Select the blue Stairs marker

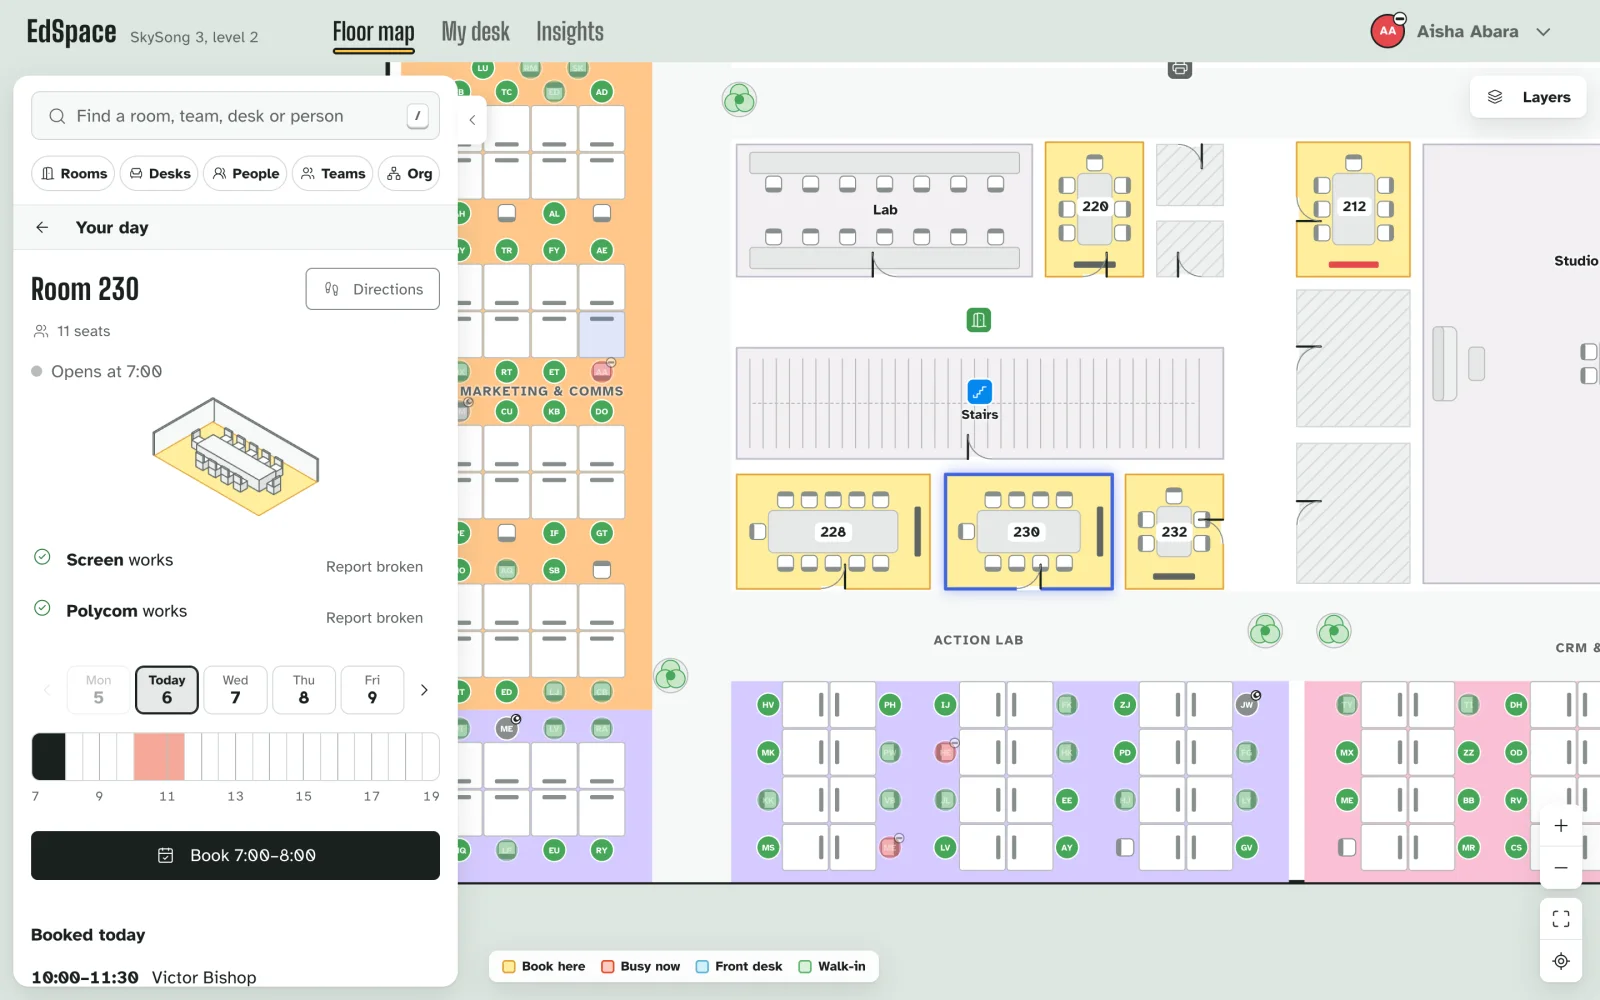(980, 391)
